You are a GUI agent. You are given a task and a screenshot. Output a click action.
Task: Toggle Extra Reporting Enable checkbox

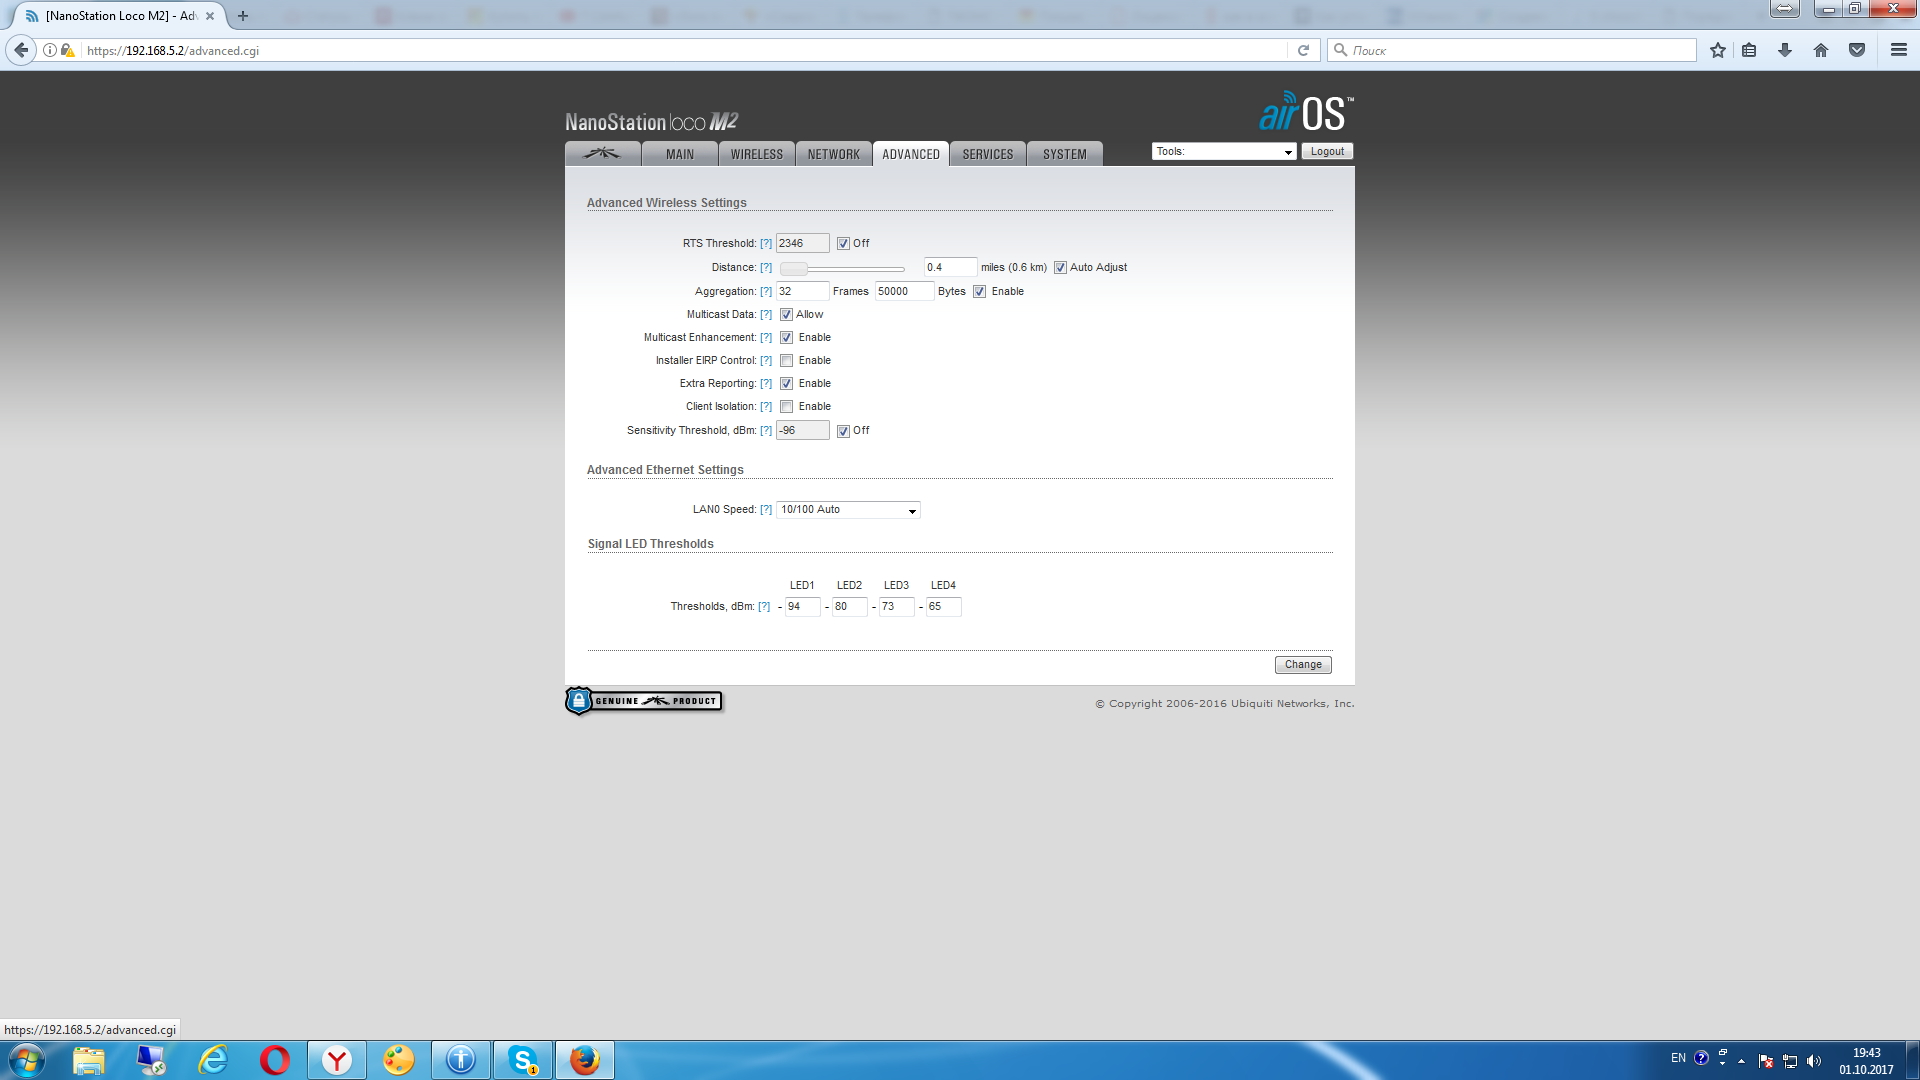click(786, 384)
